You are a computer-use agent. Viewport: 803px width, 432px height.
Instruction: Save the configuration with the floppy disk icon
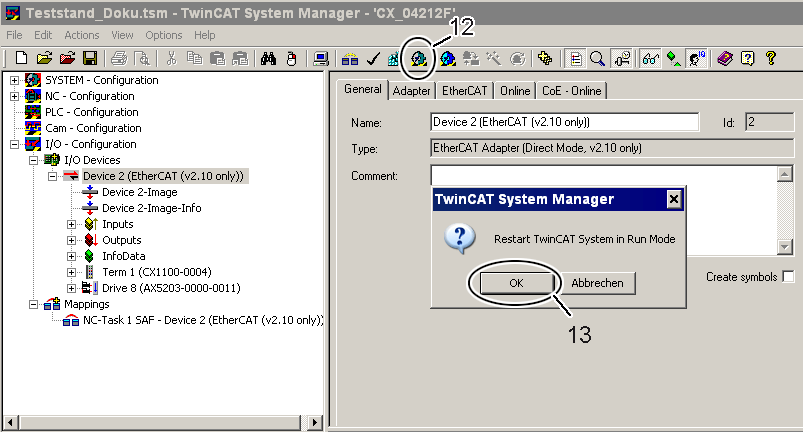tap(90, 58)
